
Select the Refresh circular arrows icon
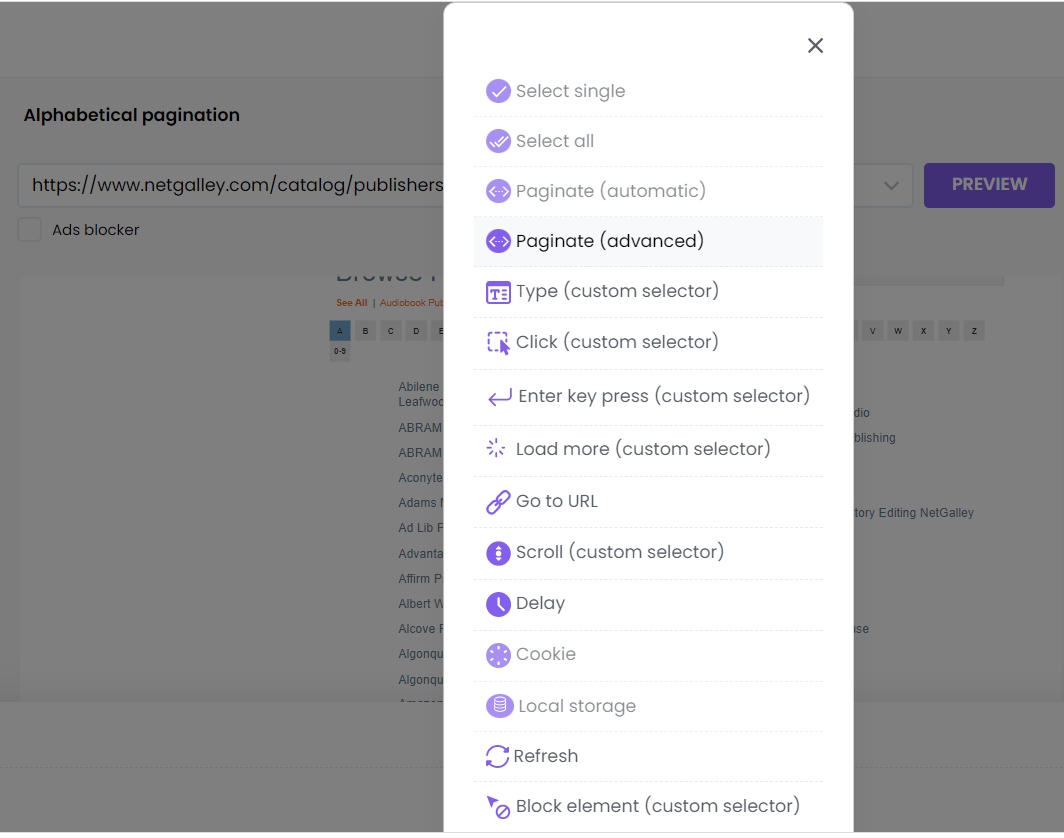(x=498, y=756)
